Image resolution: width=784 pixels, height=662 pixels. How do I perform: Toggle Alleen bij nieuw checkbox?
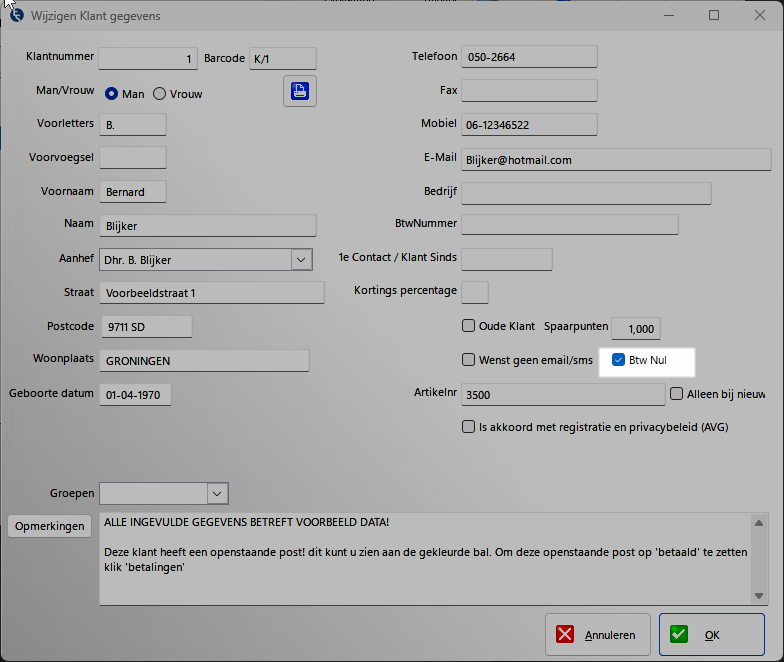pos(676,394)
